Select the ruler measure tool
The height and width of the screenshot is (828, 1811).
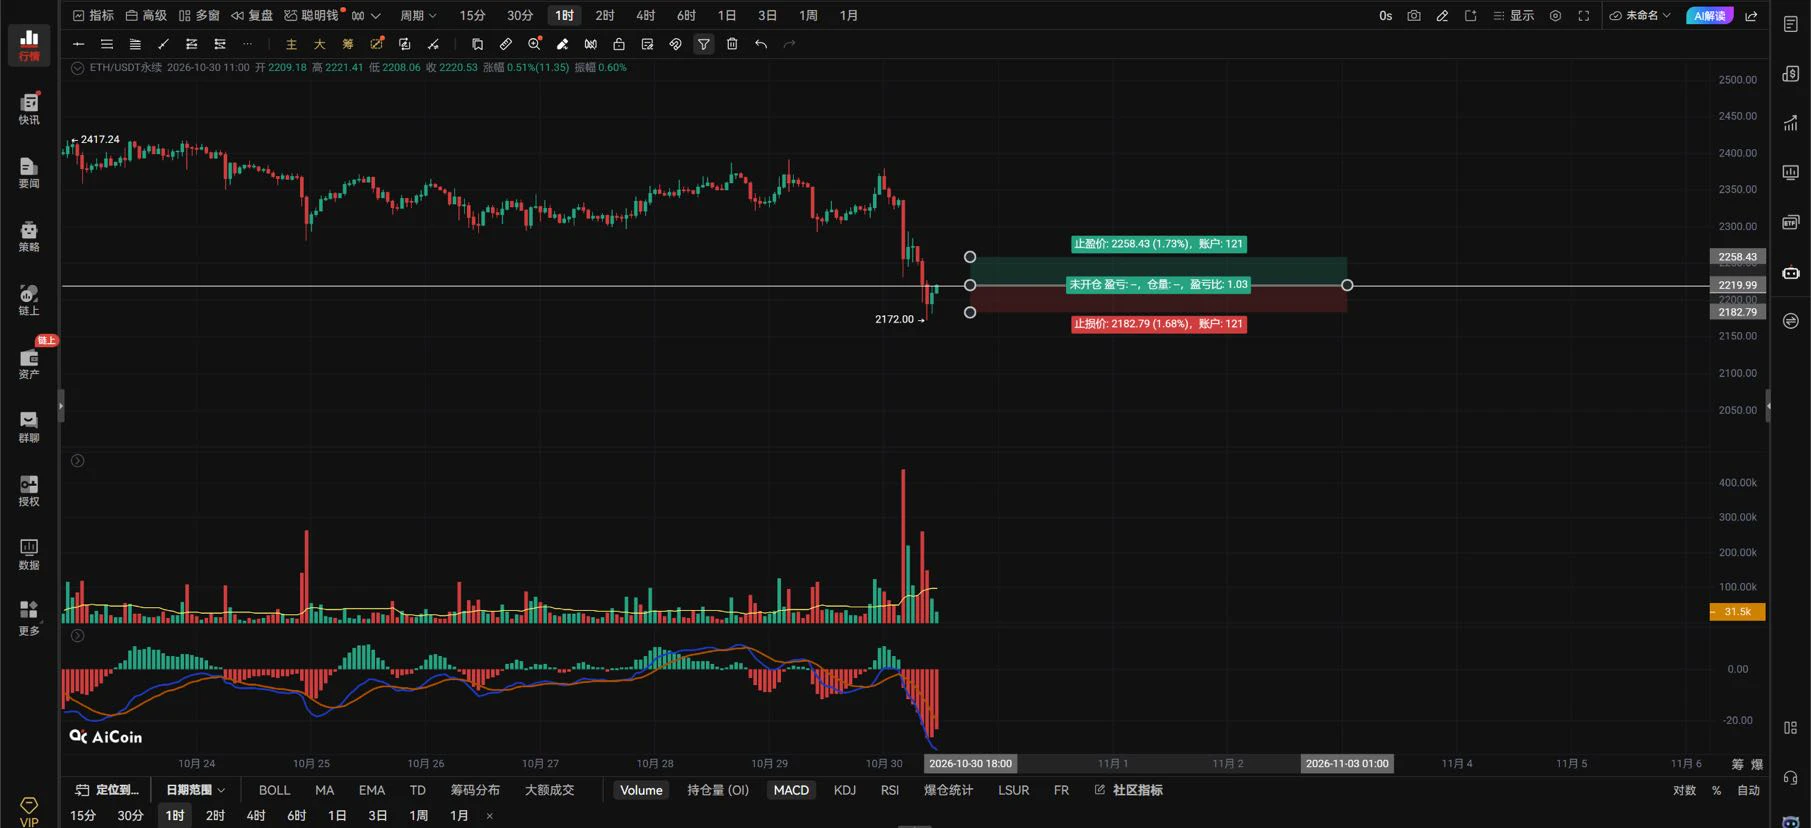[x=506, y=44]
